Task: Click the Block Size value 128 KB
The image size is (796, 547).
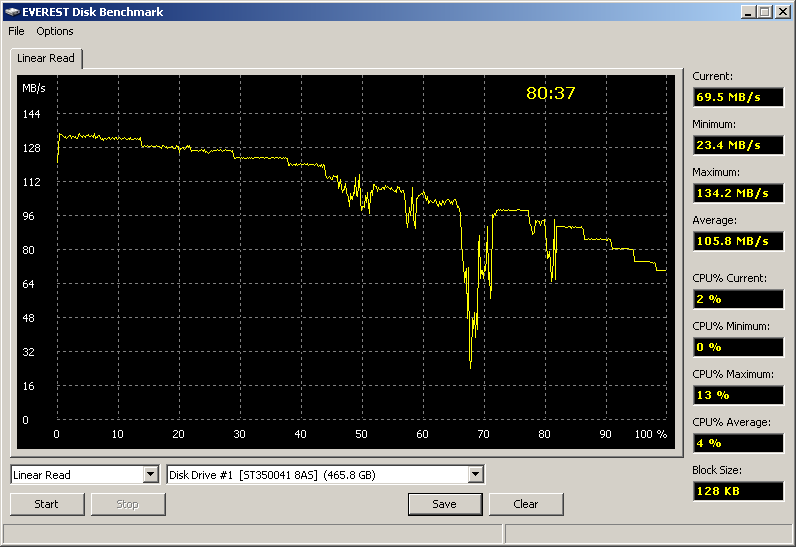Action: pos(738,491)
